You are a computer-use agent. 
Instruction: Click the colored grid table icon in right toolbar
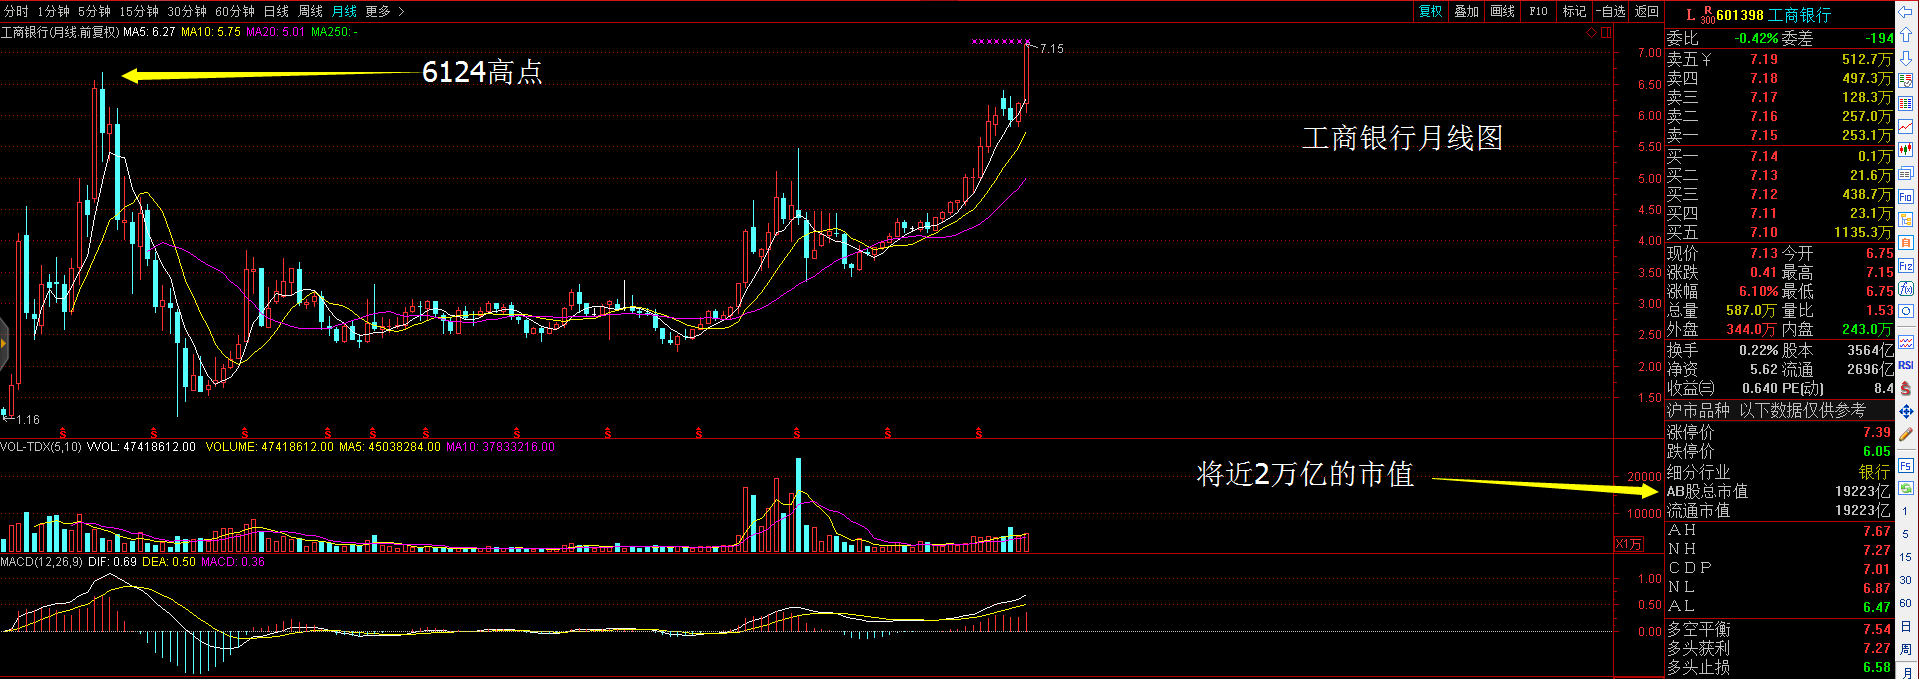click(1906, 104)
